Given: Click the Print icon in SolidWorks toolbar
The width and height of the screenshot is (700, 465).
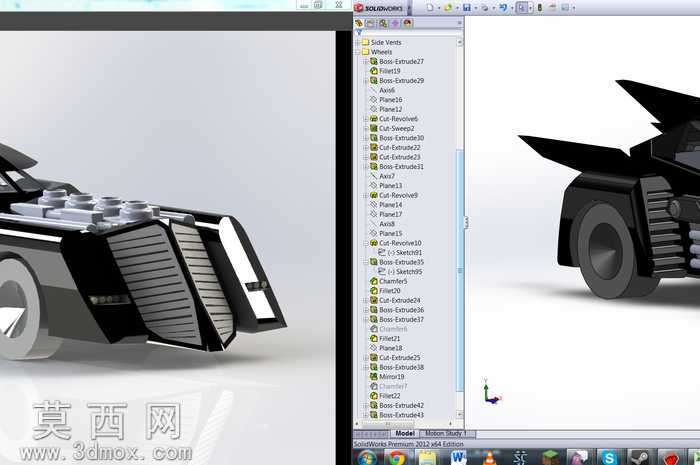Looking at the screenshot, I should 484,8.
